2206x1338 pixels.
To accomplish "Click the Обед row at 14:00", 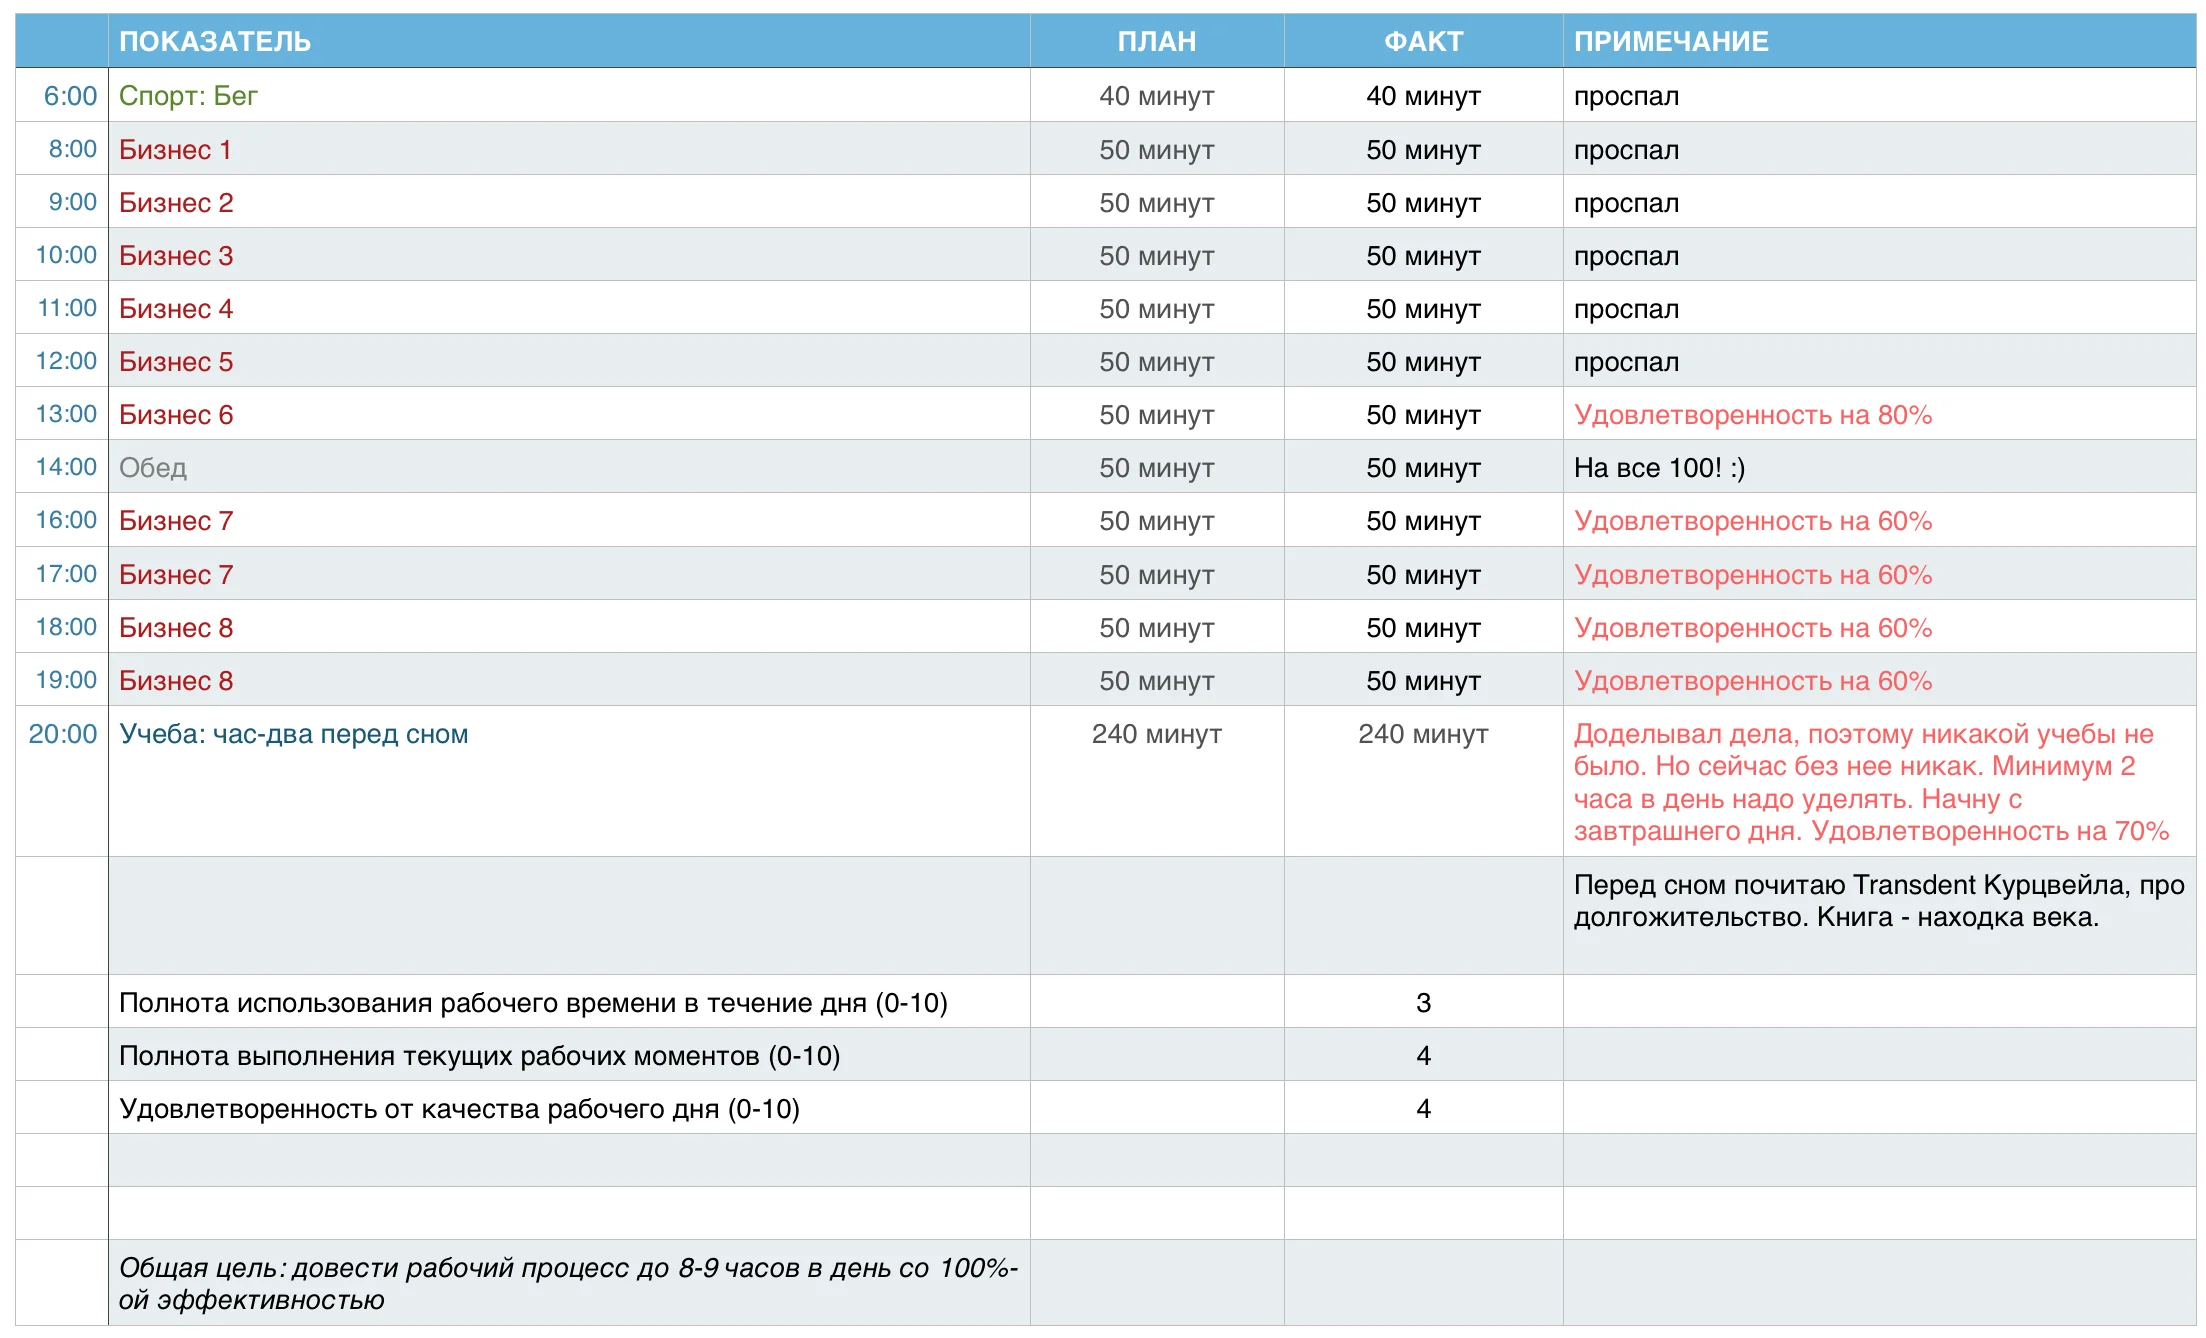I will 152,466.
